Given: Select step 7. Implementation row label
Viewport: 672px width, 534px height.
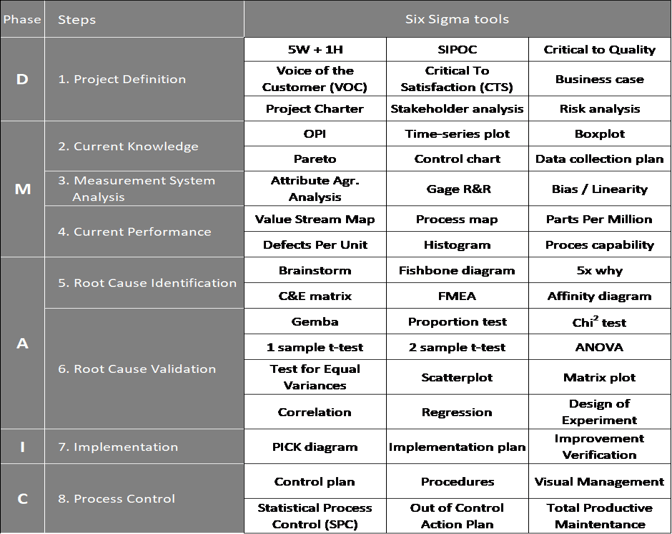Looking at the screenshot, I should pos(118,447).
